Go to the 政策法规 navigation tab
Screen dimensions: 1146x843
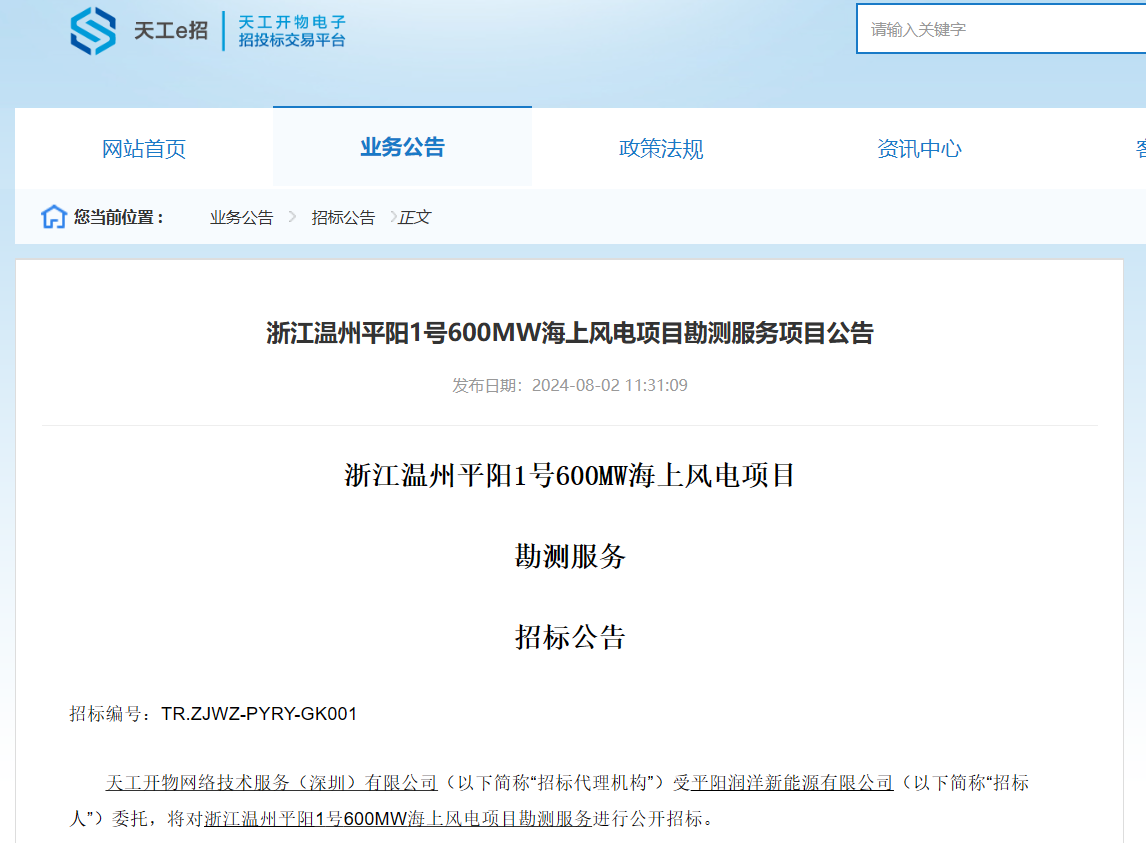661,149
